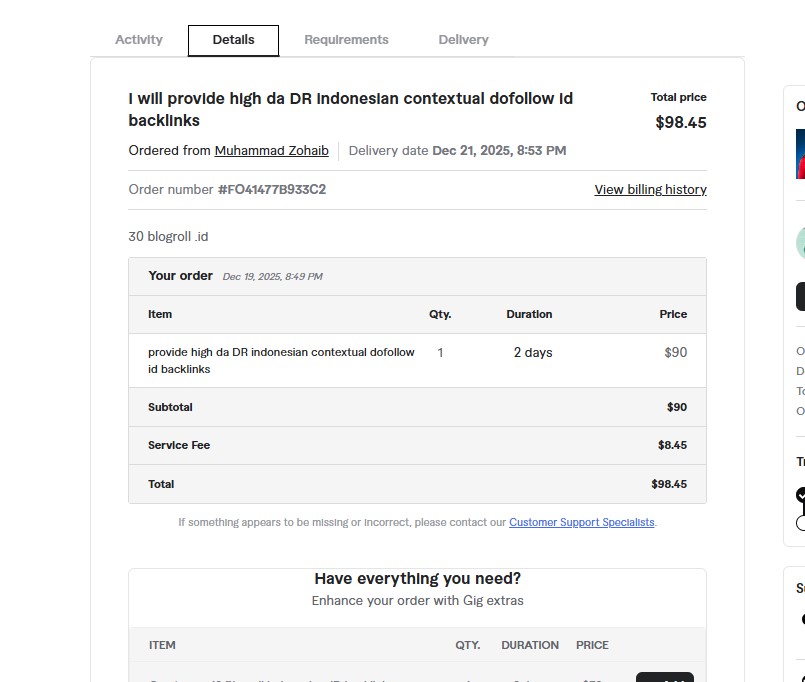Click the filled checkmark tracking step

801,494
